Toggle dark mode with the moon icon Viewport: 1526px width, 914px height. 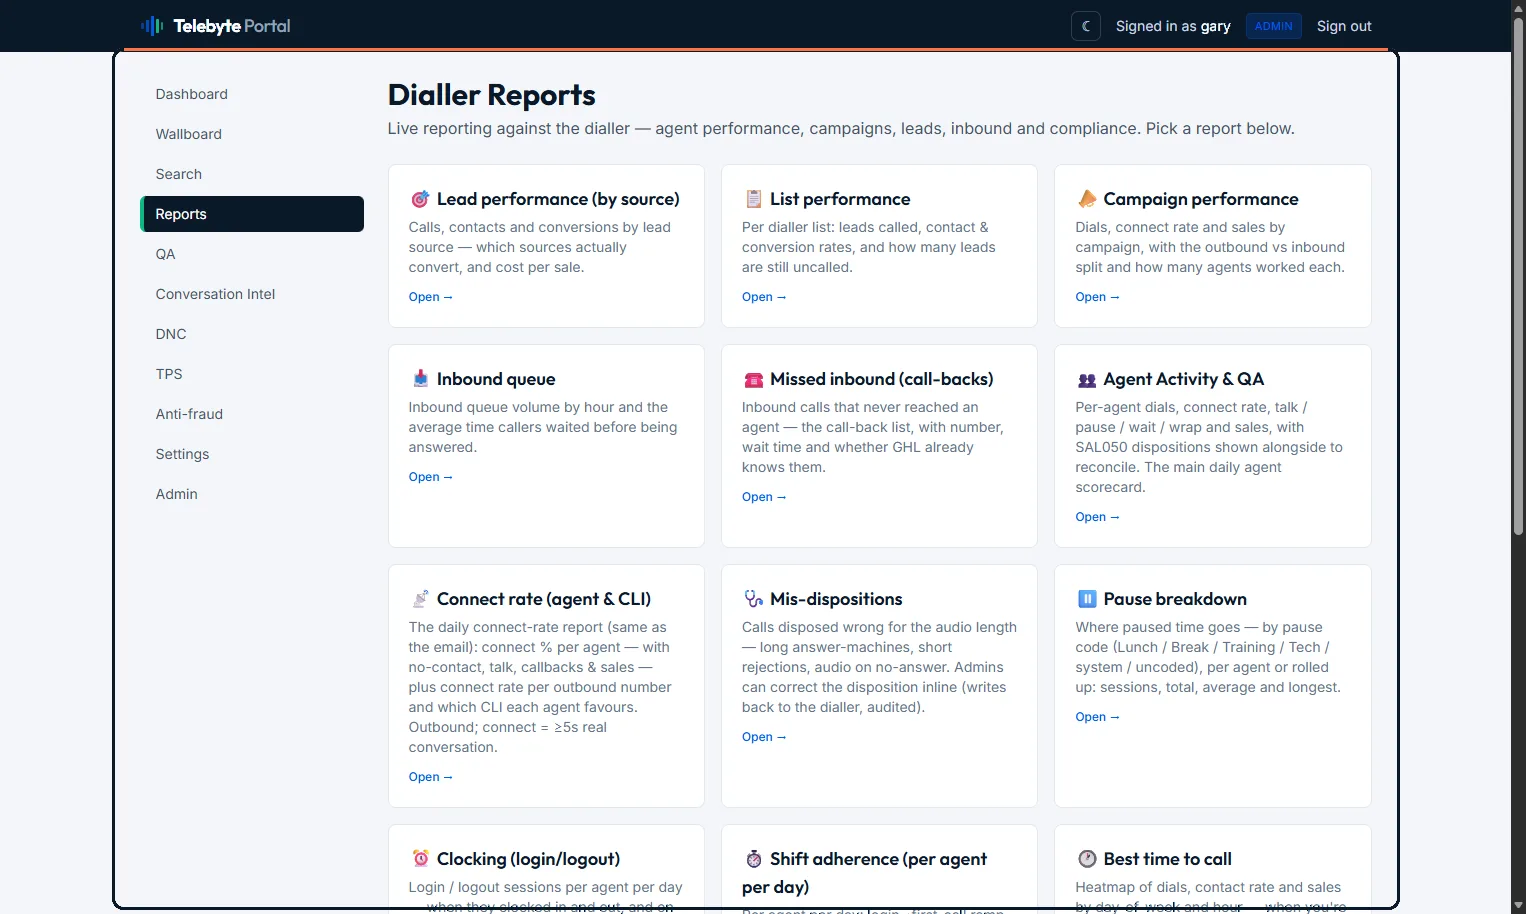[x=1086, y=26]
